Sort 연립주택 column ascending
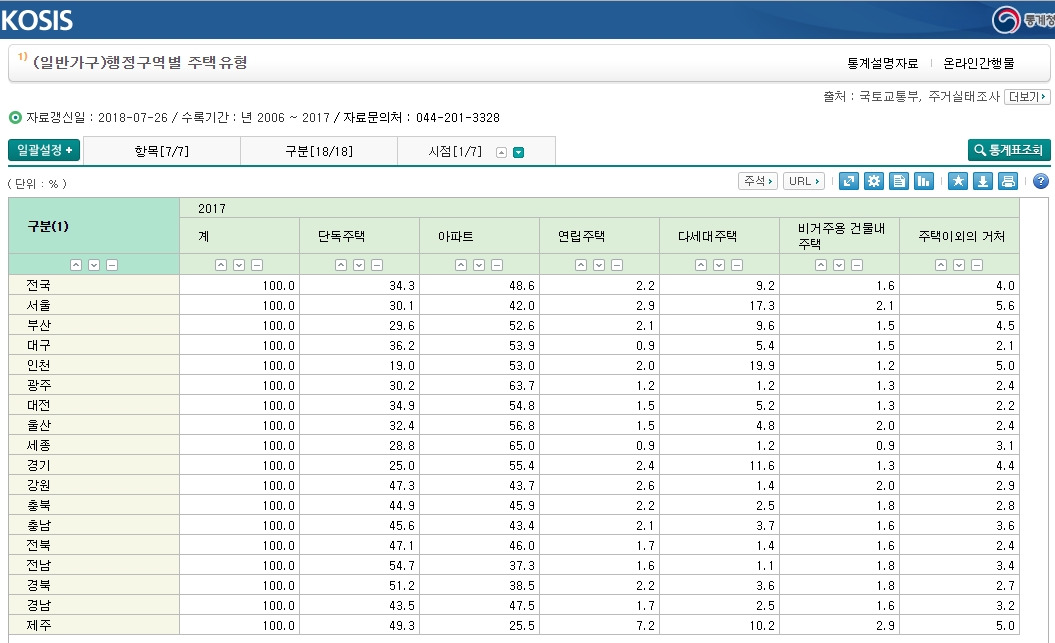Viewport: 1055px width, 643px height. pyautogui.click(x=581, y=265)
